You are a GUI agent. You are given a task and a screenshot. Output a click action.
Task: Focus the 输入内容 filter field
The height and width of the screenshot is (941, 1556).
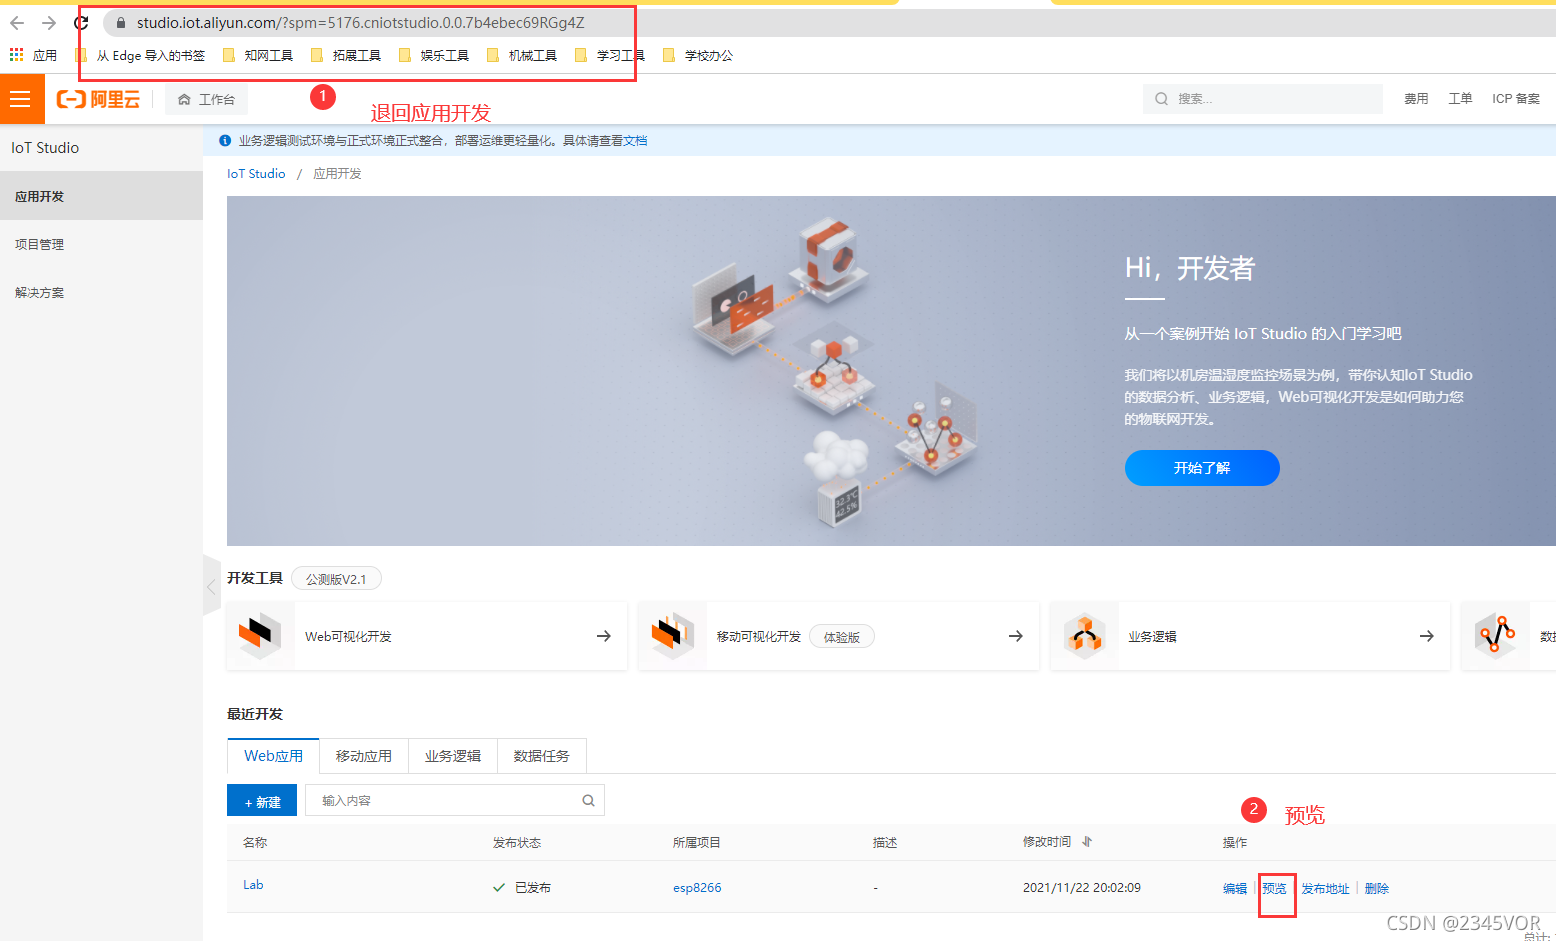[x=455, y=801]
